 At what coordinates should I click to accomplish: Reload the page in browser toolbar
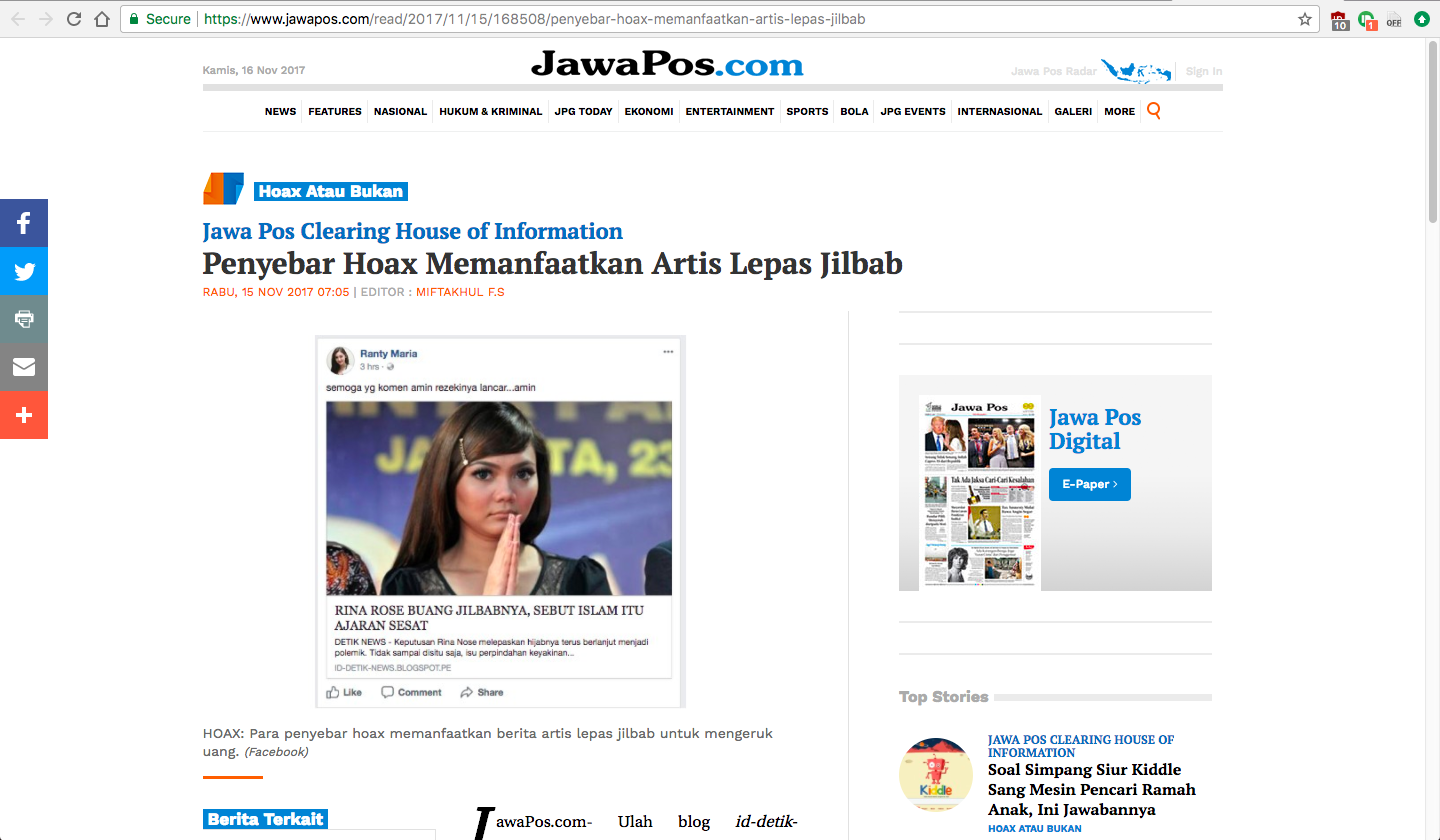(74, 19)
